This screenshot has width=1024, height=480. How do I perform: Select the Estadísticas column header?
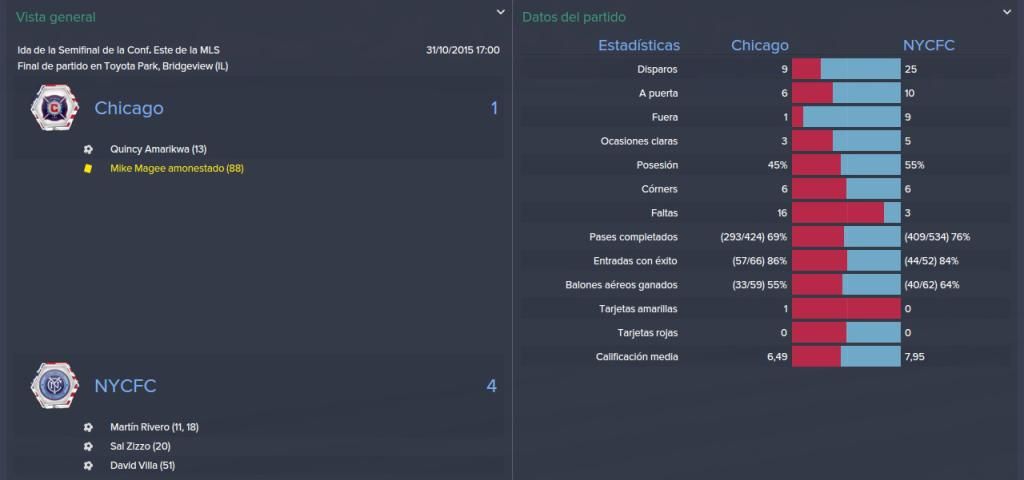pyautogui.click(x=639, y=46)
